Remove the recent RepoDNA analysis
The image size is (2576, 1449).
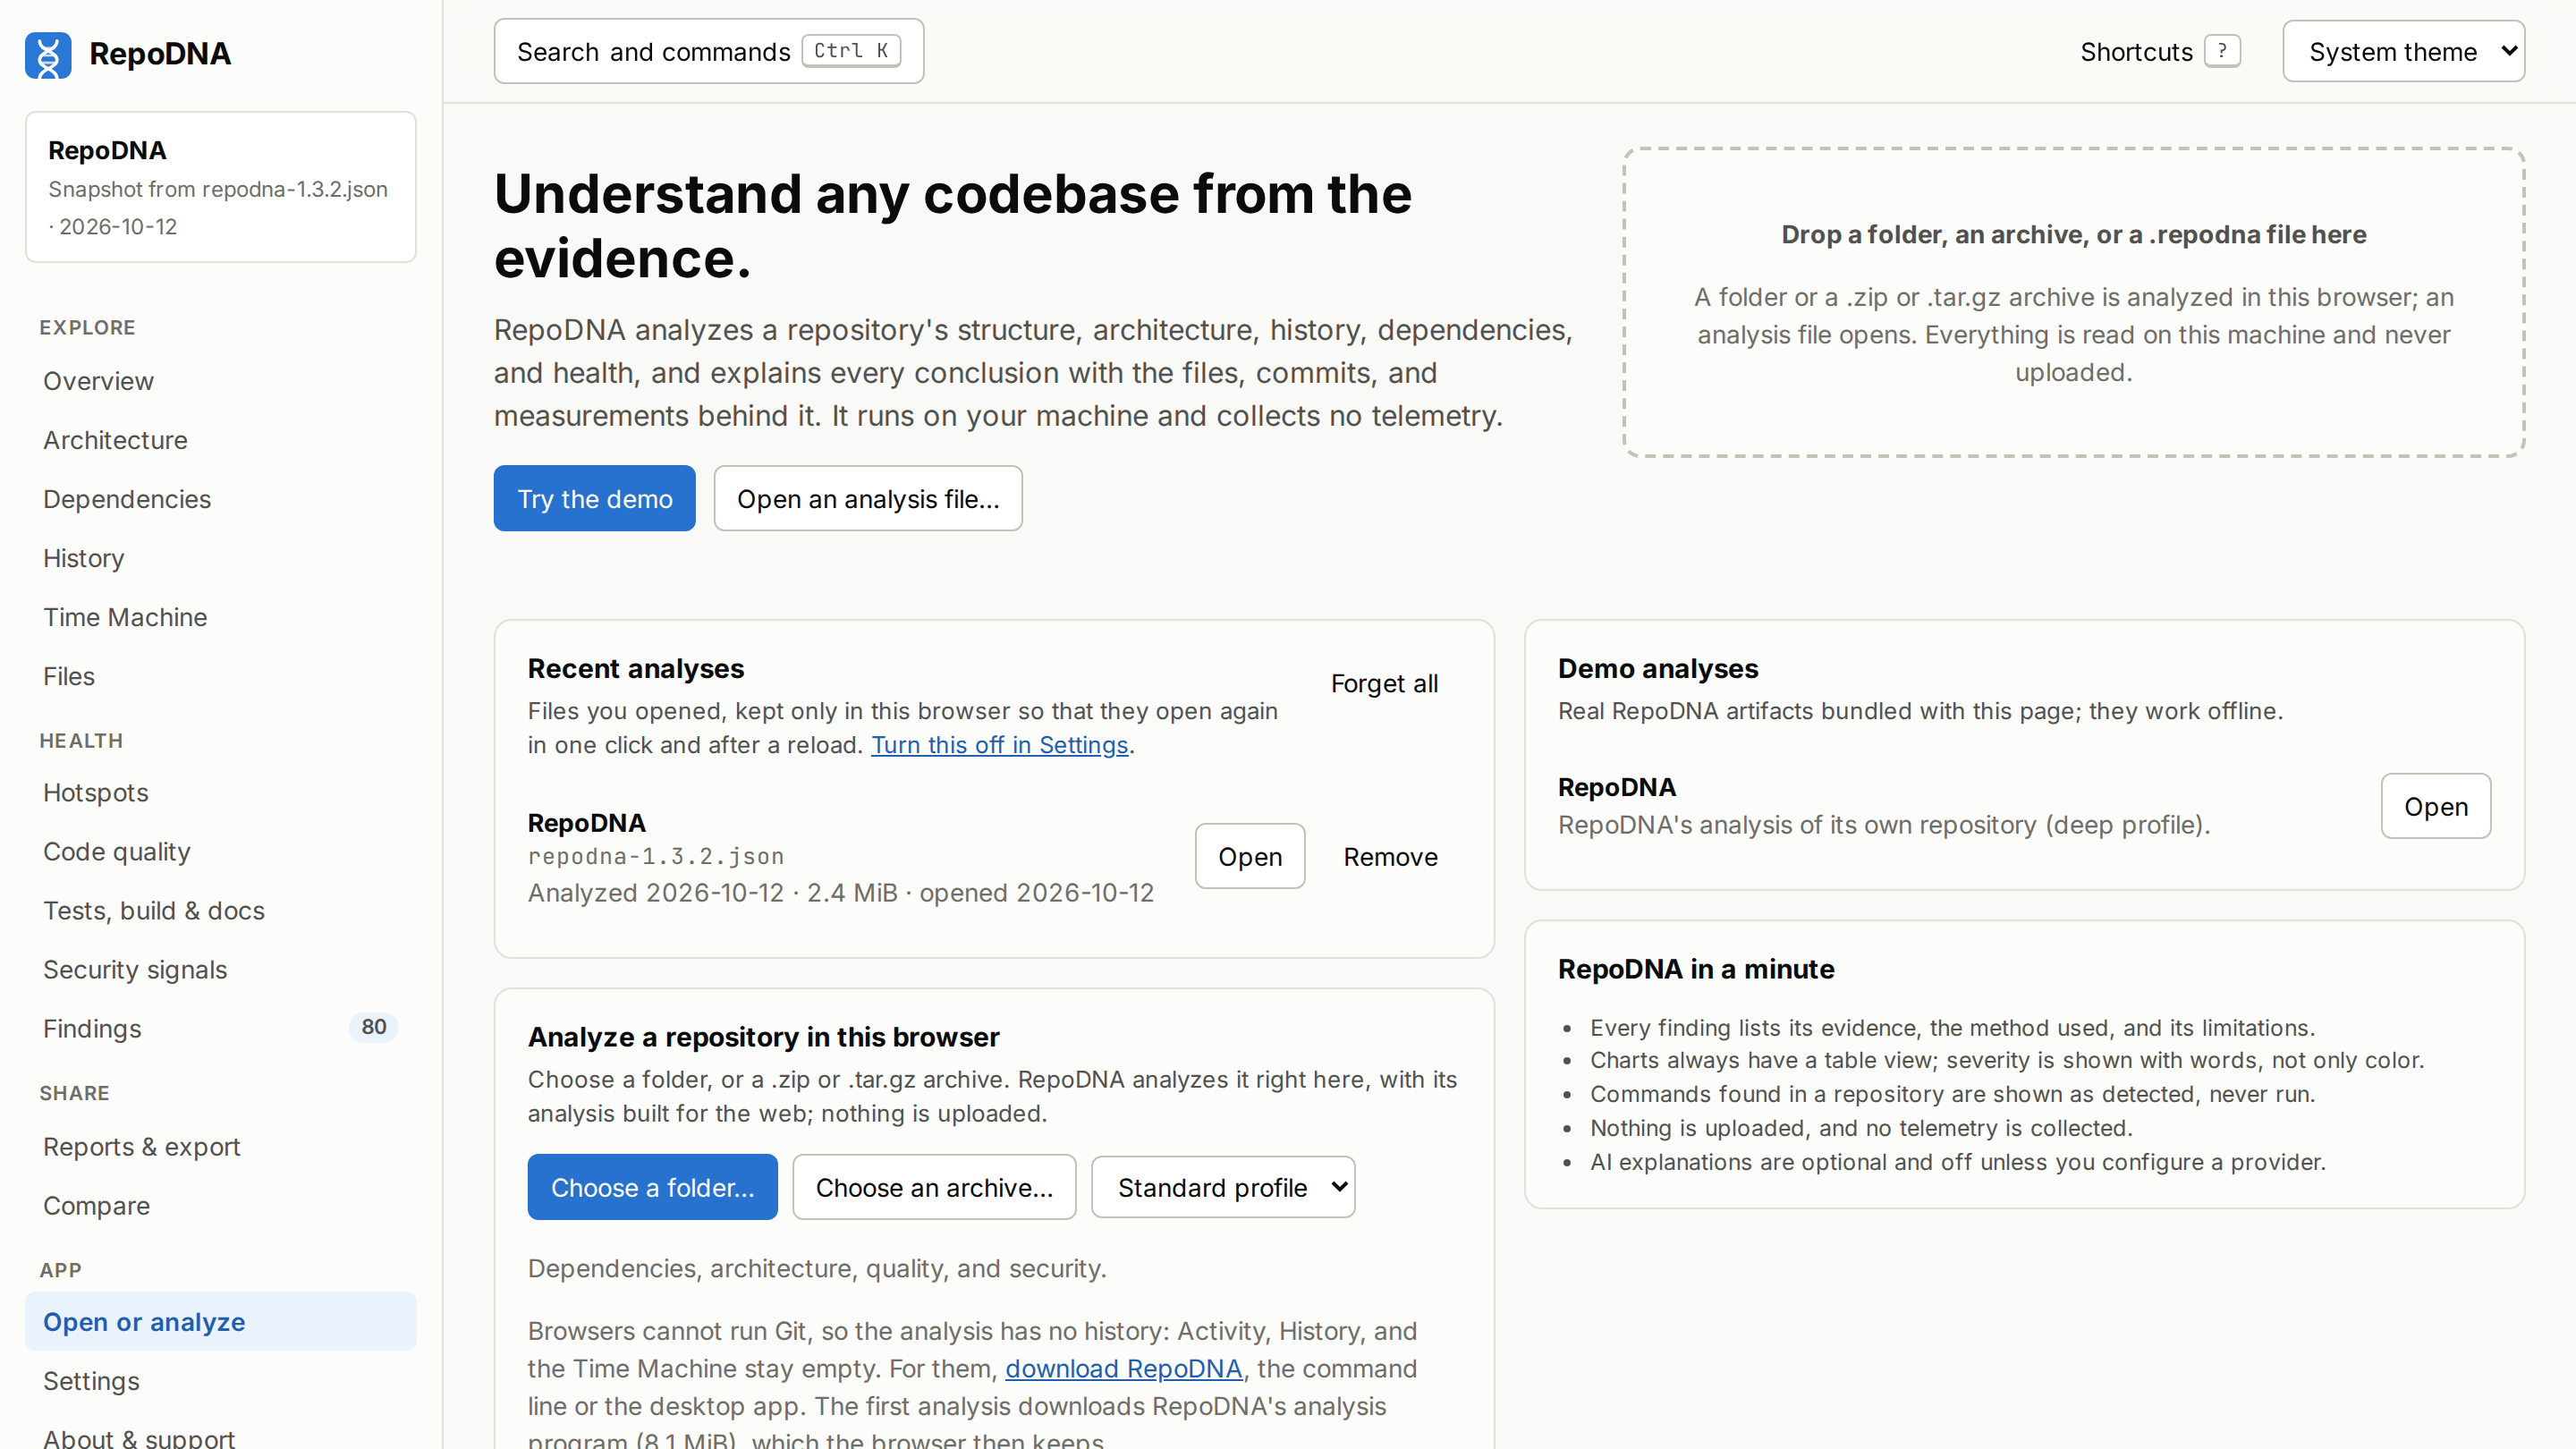click(x=1390, y=856)
